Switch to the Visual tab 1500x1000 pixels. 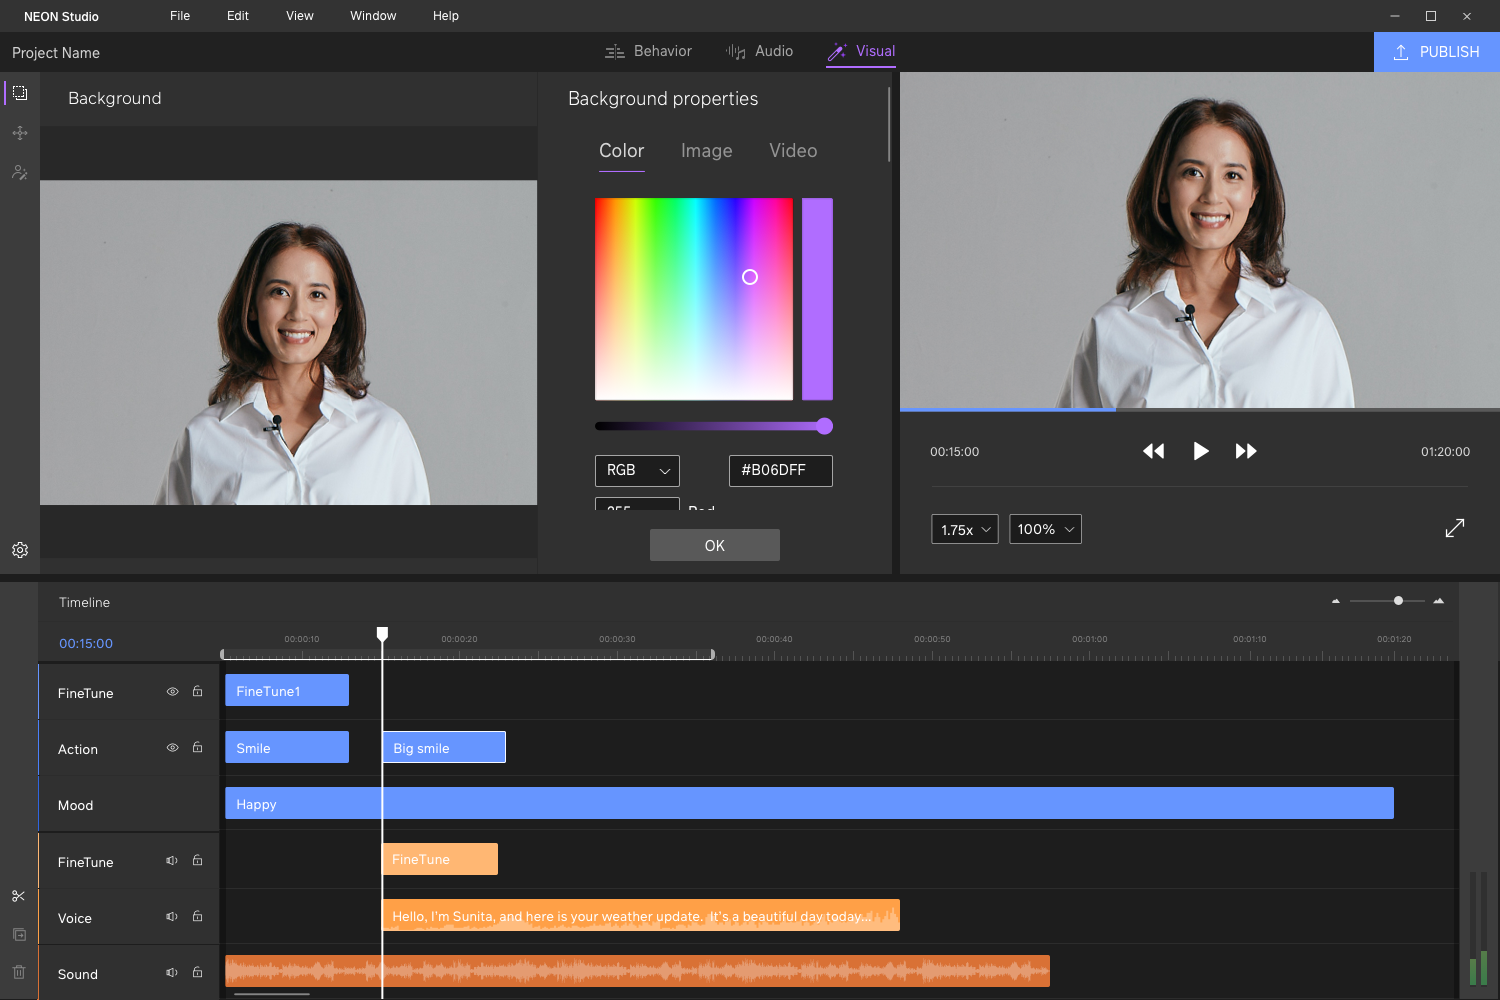pos(861,51)
